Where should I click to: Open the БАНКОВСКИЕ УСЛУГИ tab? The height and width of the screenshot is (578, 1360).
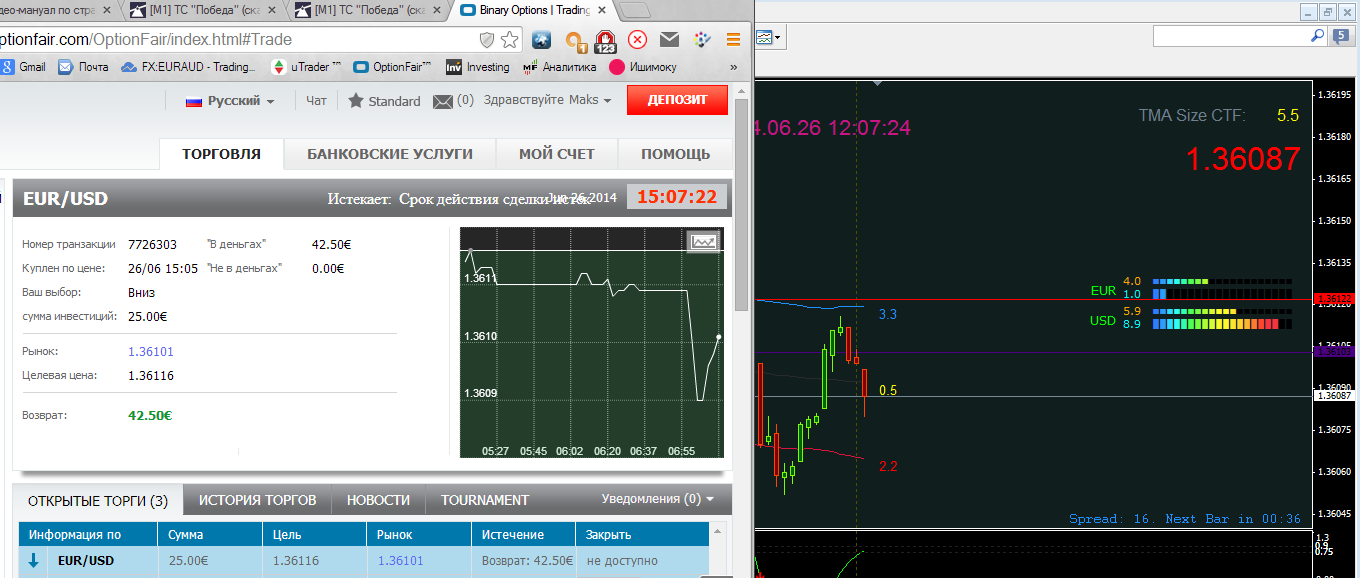pos(389,154)
